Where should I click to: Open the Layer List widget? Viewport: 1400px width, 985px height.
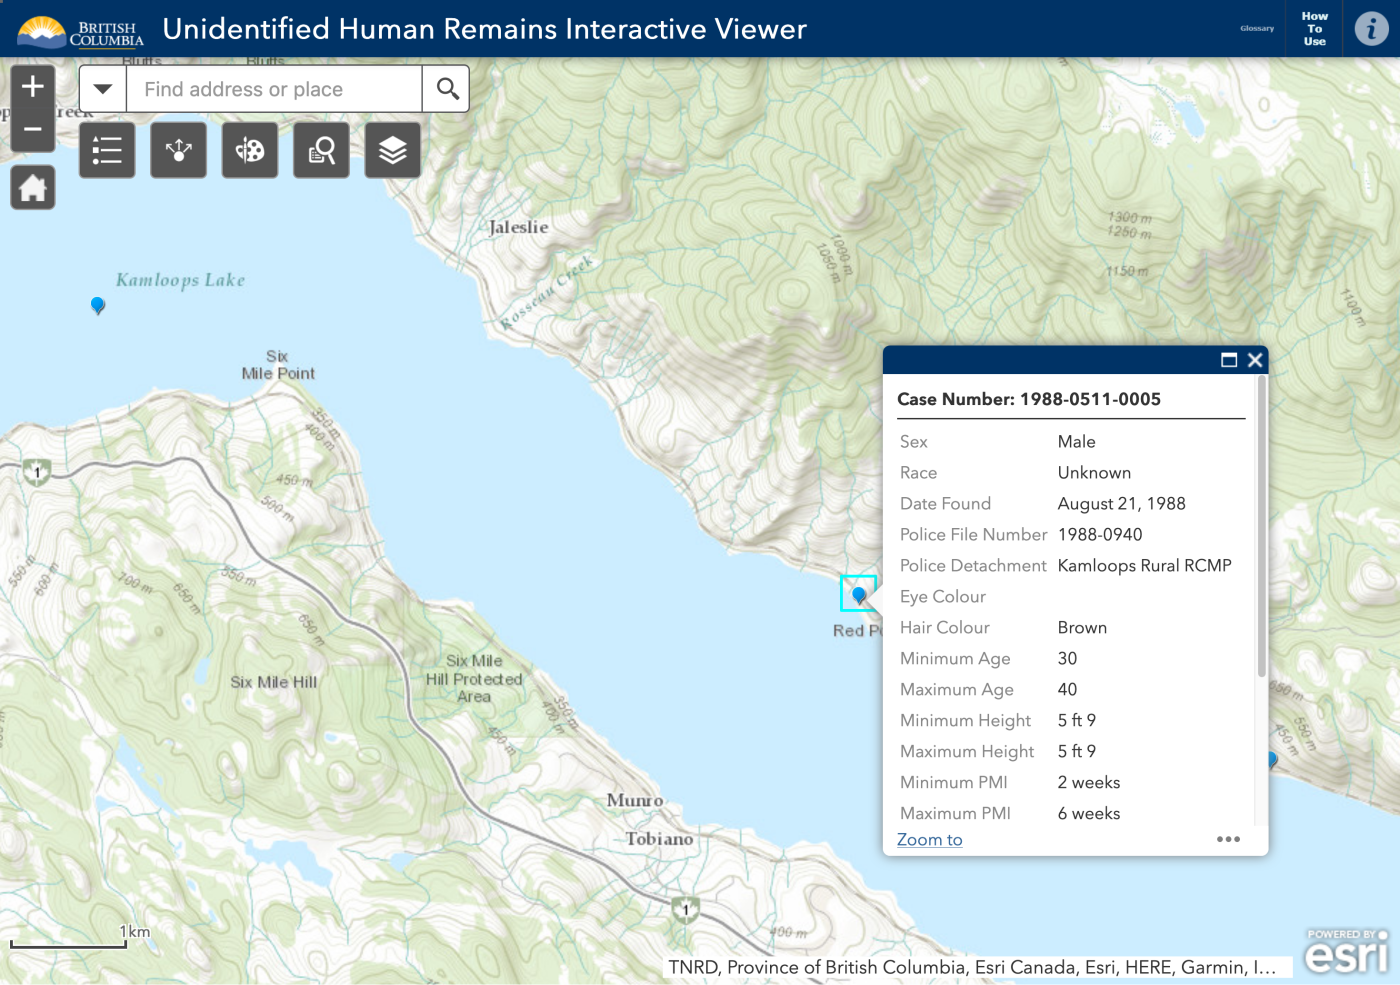393,151
